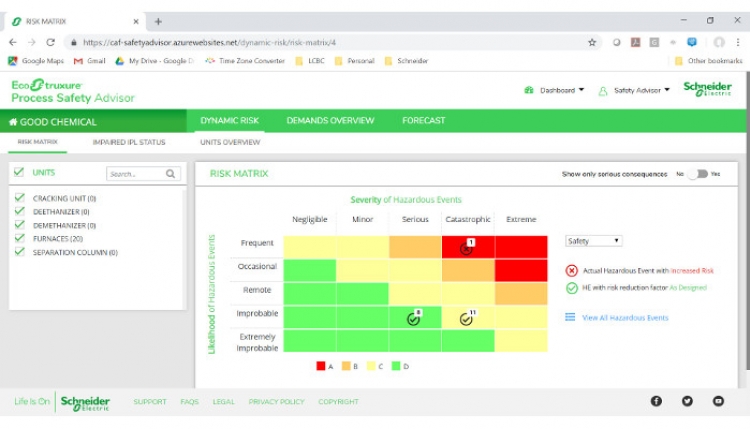Open a new browser tab with the plus icon

click(x=158, y=22)
